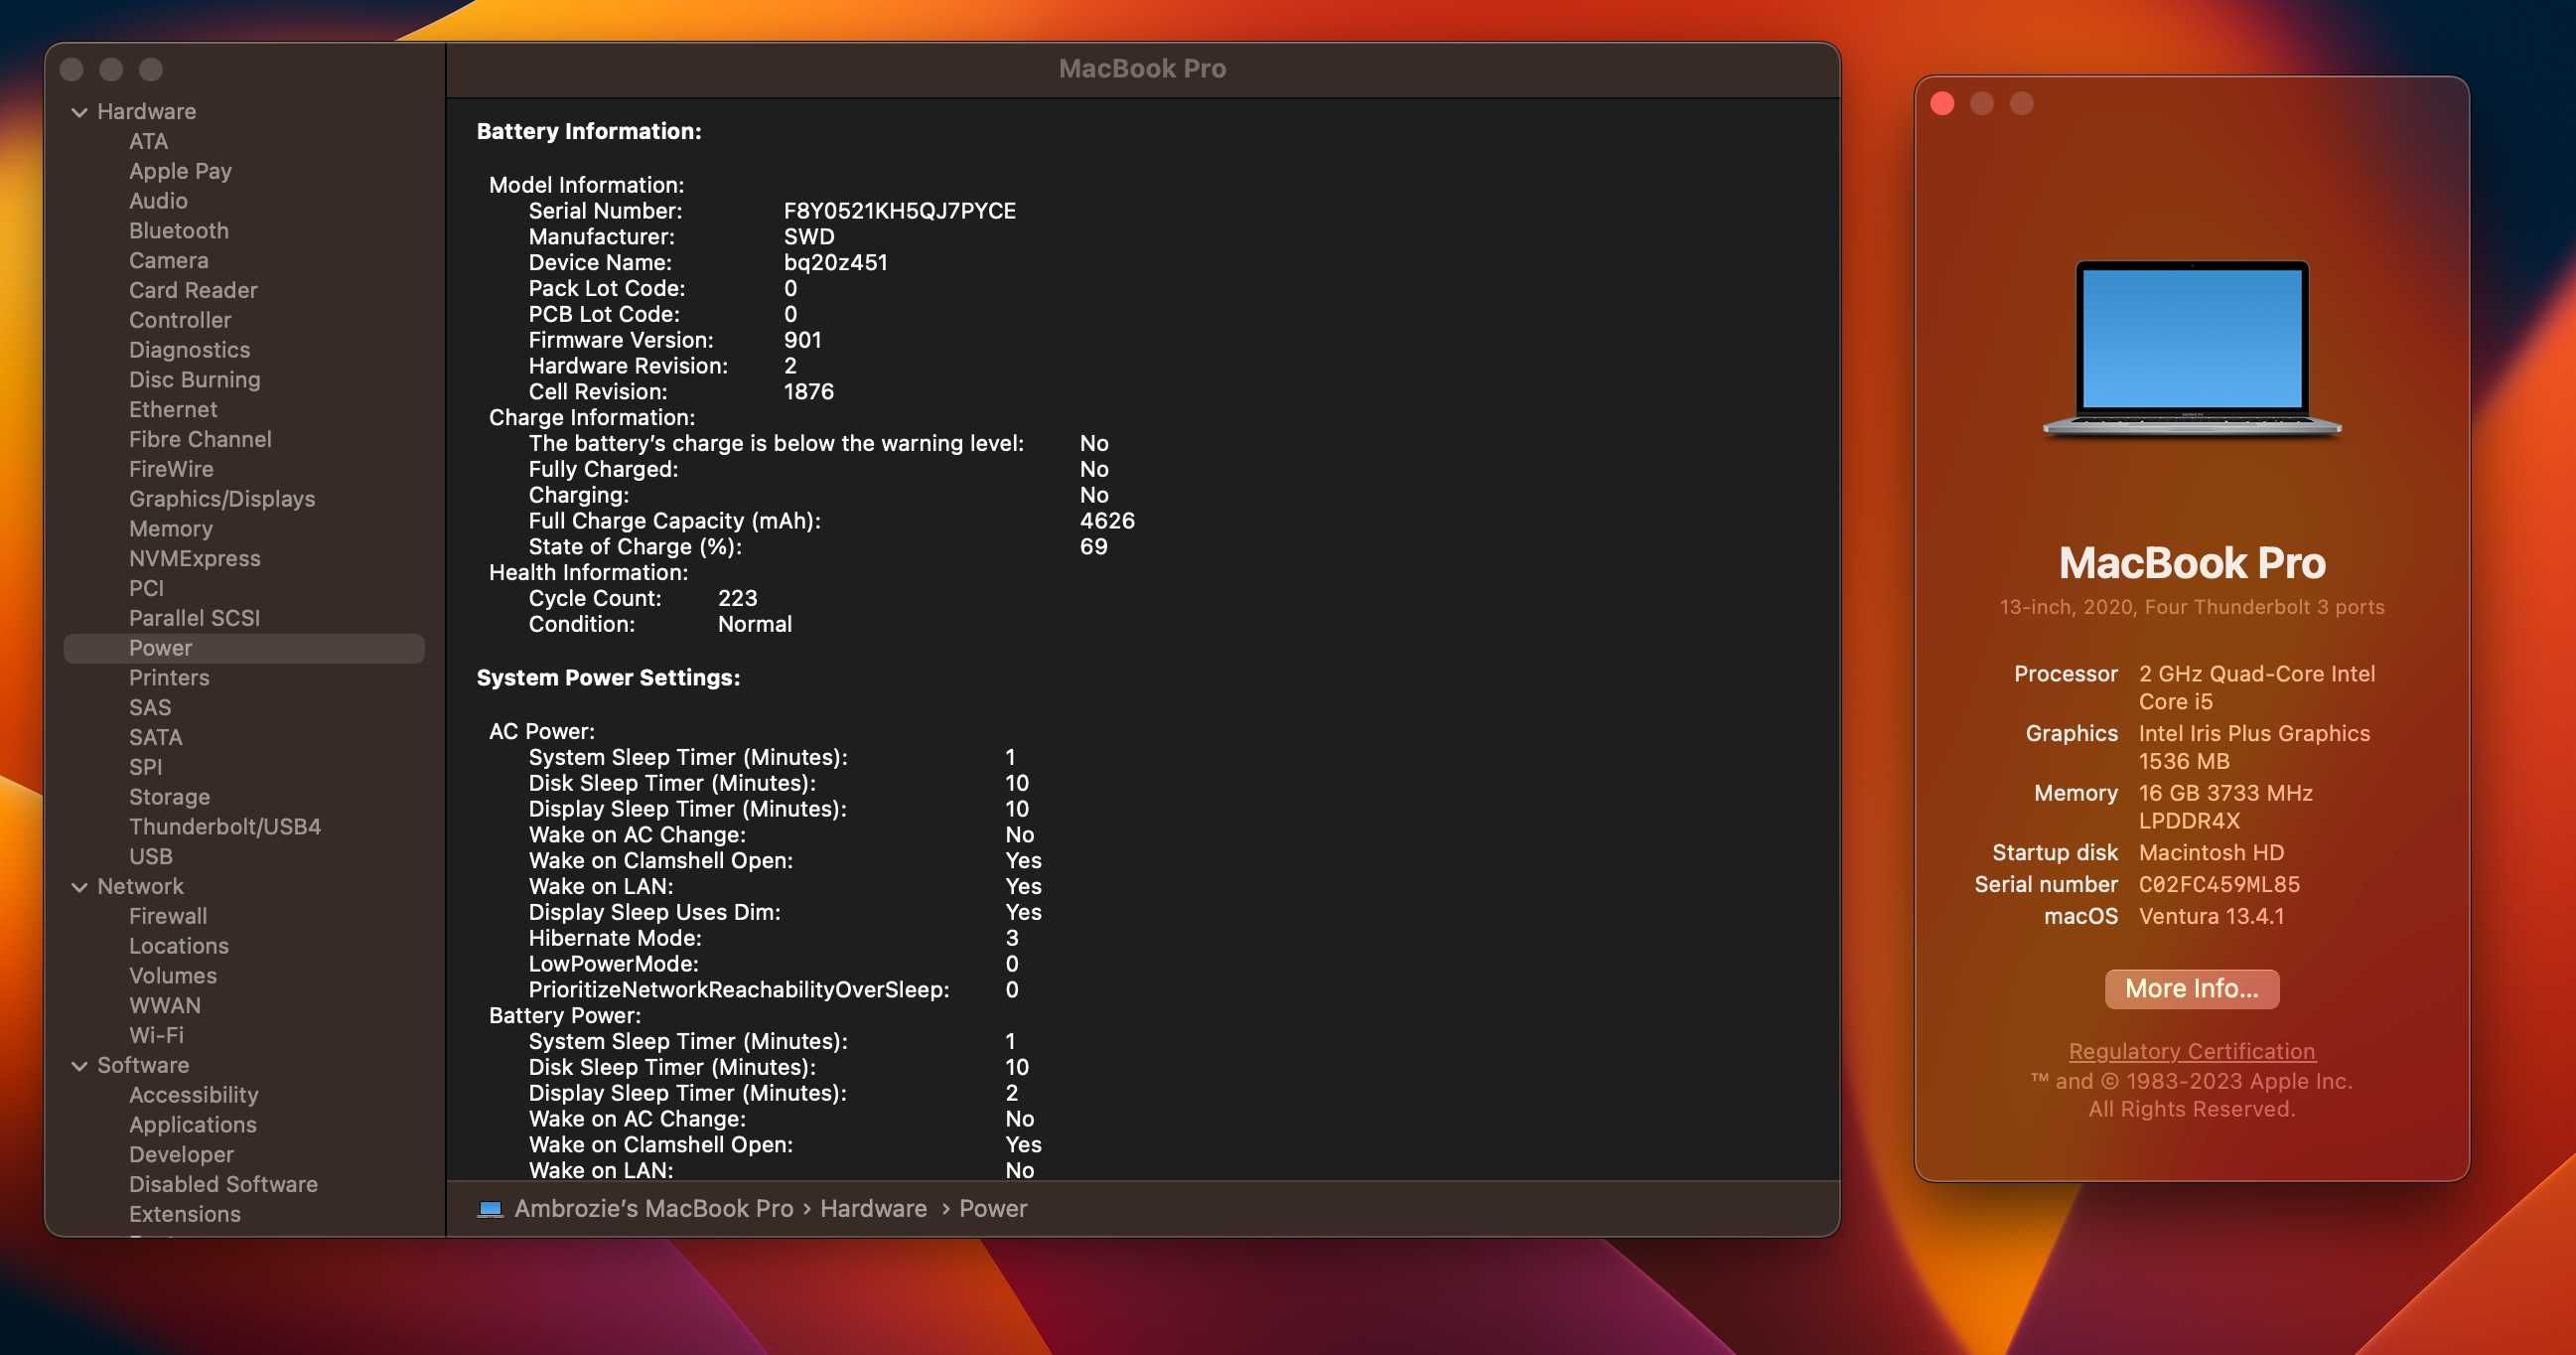Open Printers in the sidebar

coord(169,678)
